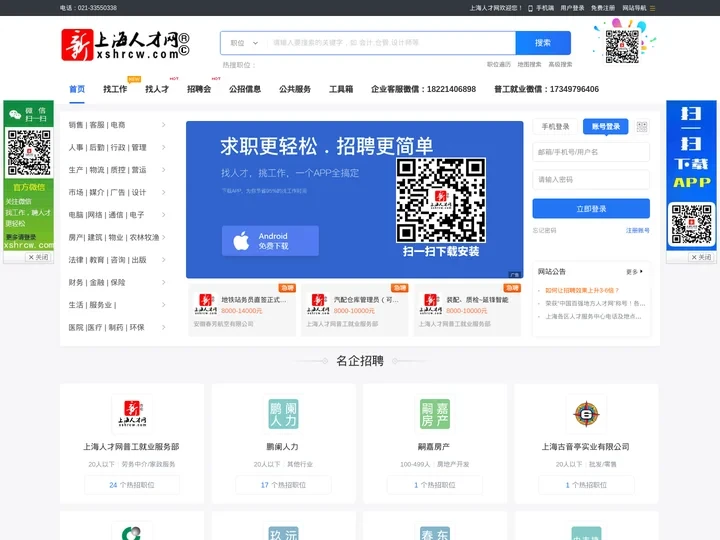Open the 网站导航 hamburger menu icon
The width and height of the screenshot is (720, 540).
tap(652, 8)
